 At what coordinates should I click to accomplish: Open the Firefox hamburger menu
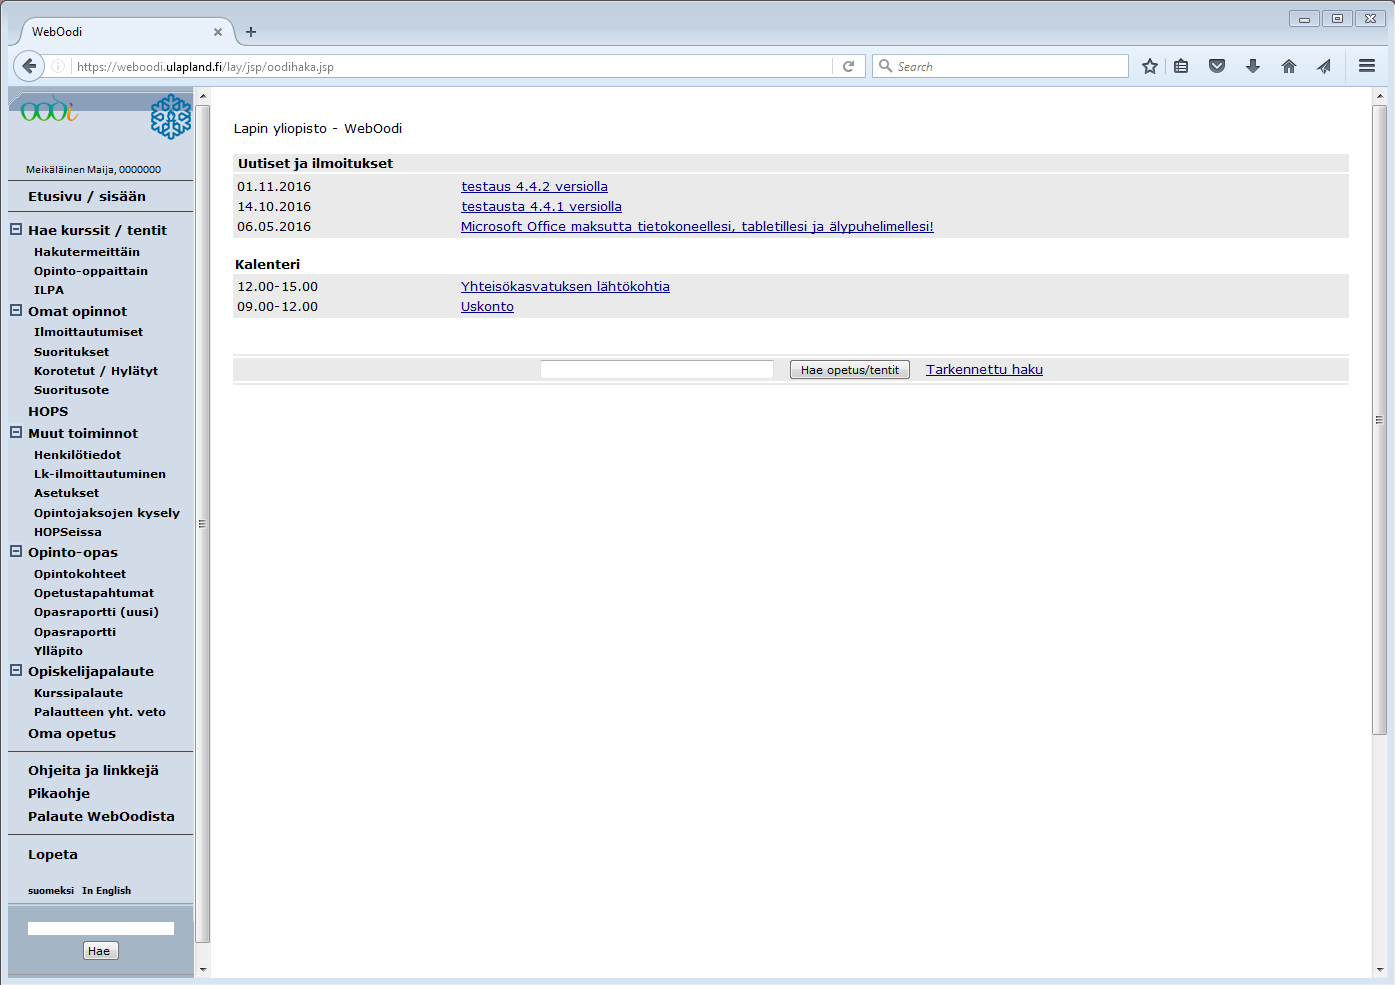[1367, 66]
